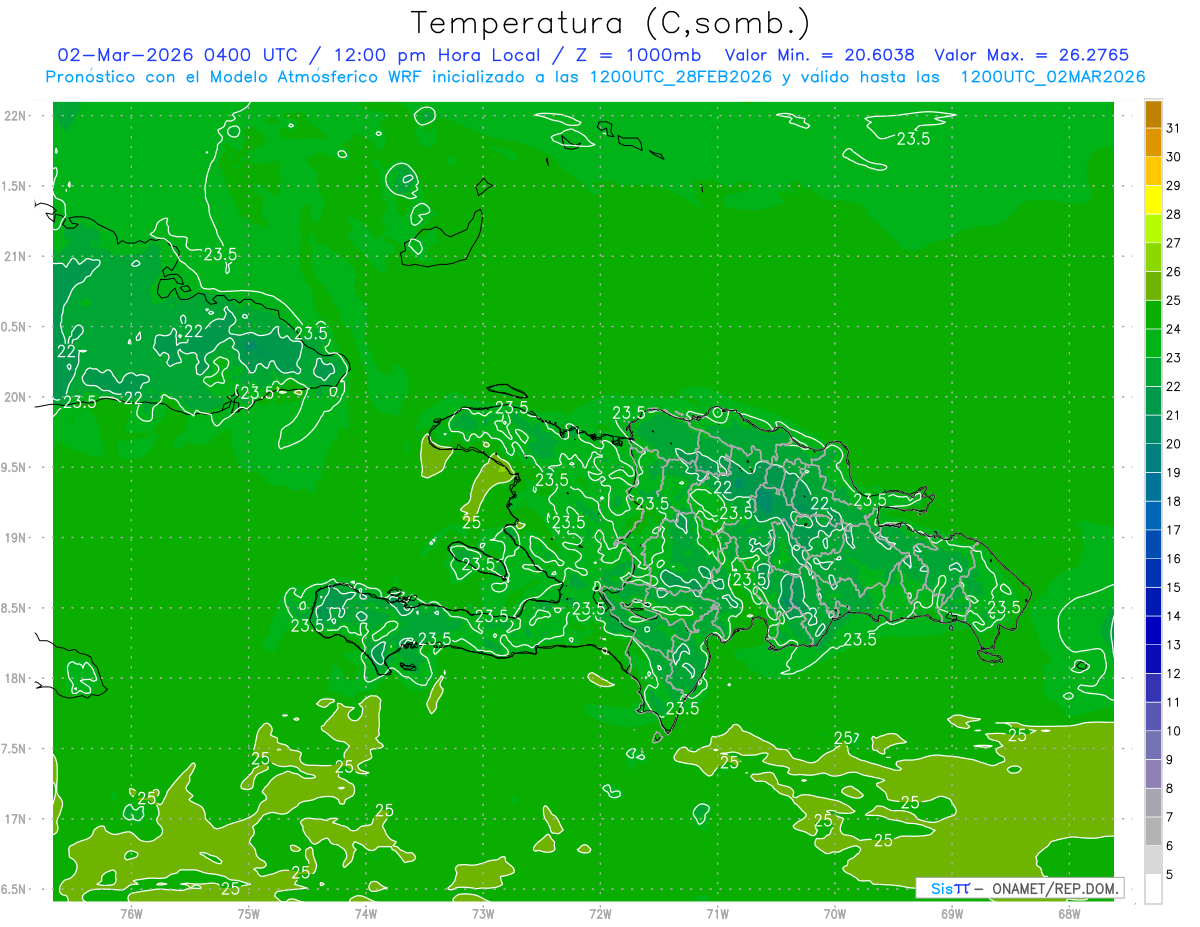The width and height of the screenshot is (1200, 927).
Task: Click the '26' colorbar label
Action: click(1174, 271)
